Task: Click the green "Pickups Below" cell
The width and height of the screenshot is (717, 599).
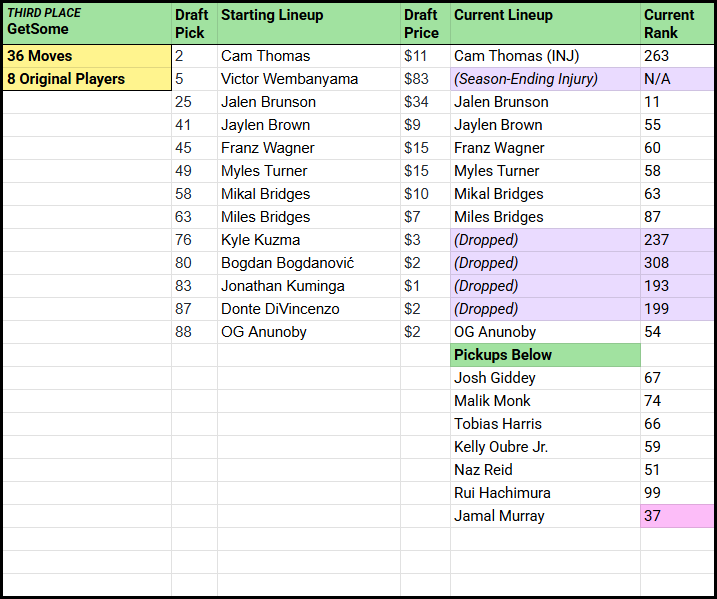Action: click(545, 355)
